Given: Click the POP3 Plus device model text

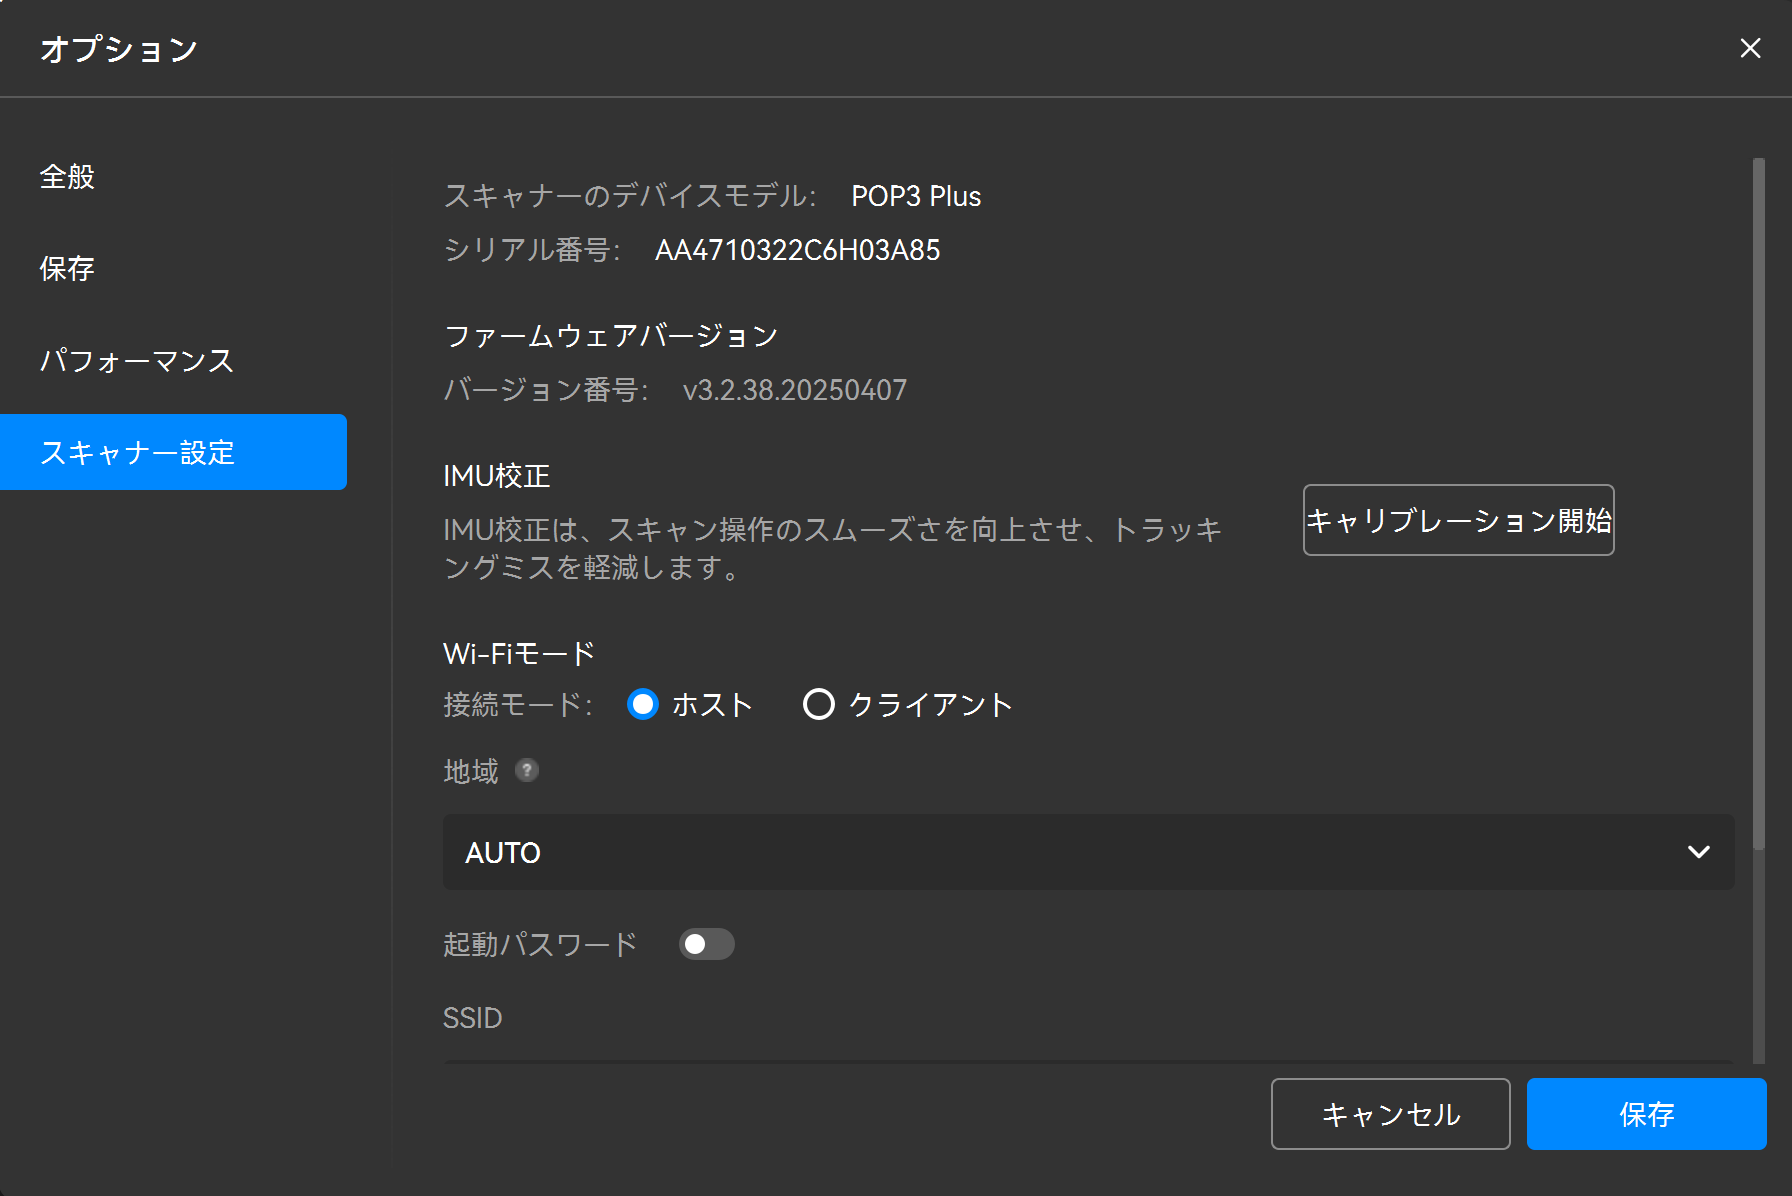Looking at the screenshot, I should pyautogui.click(x=915, y=196).
